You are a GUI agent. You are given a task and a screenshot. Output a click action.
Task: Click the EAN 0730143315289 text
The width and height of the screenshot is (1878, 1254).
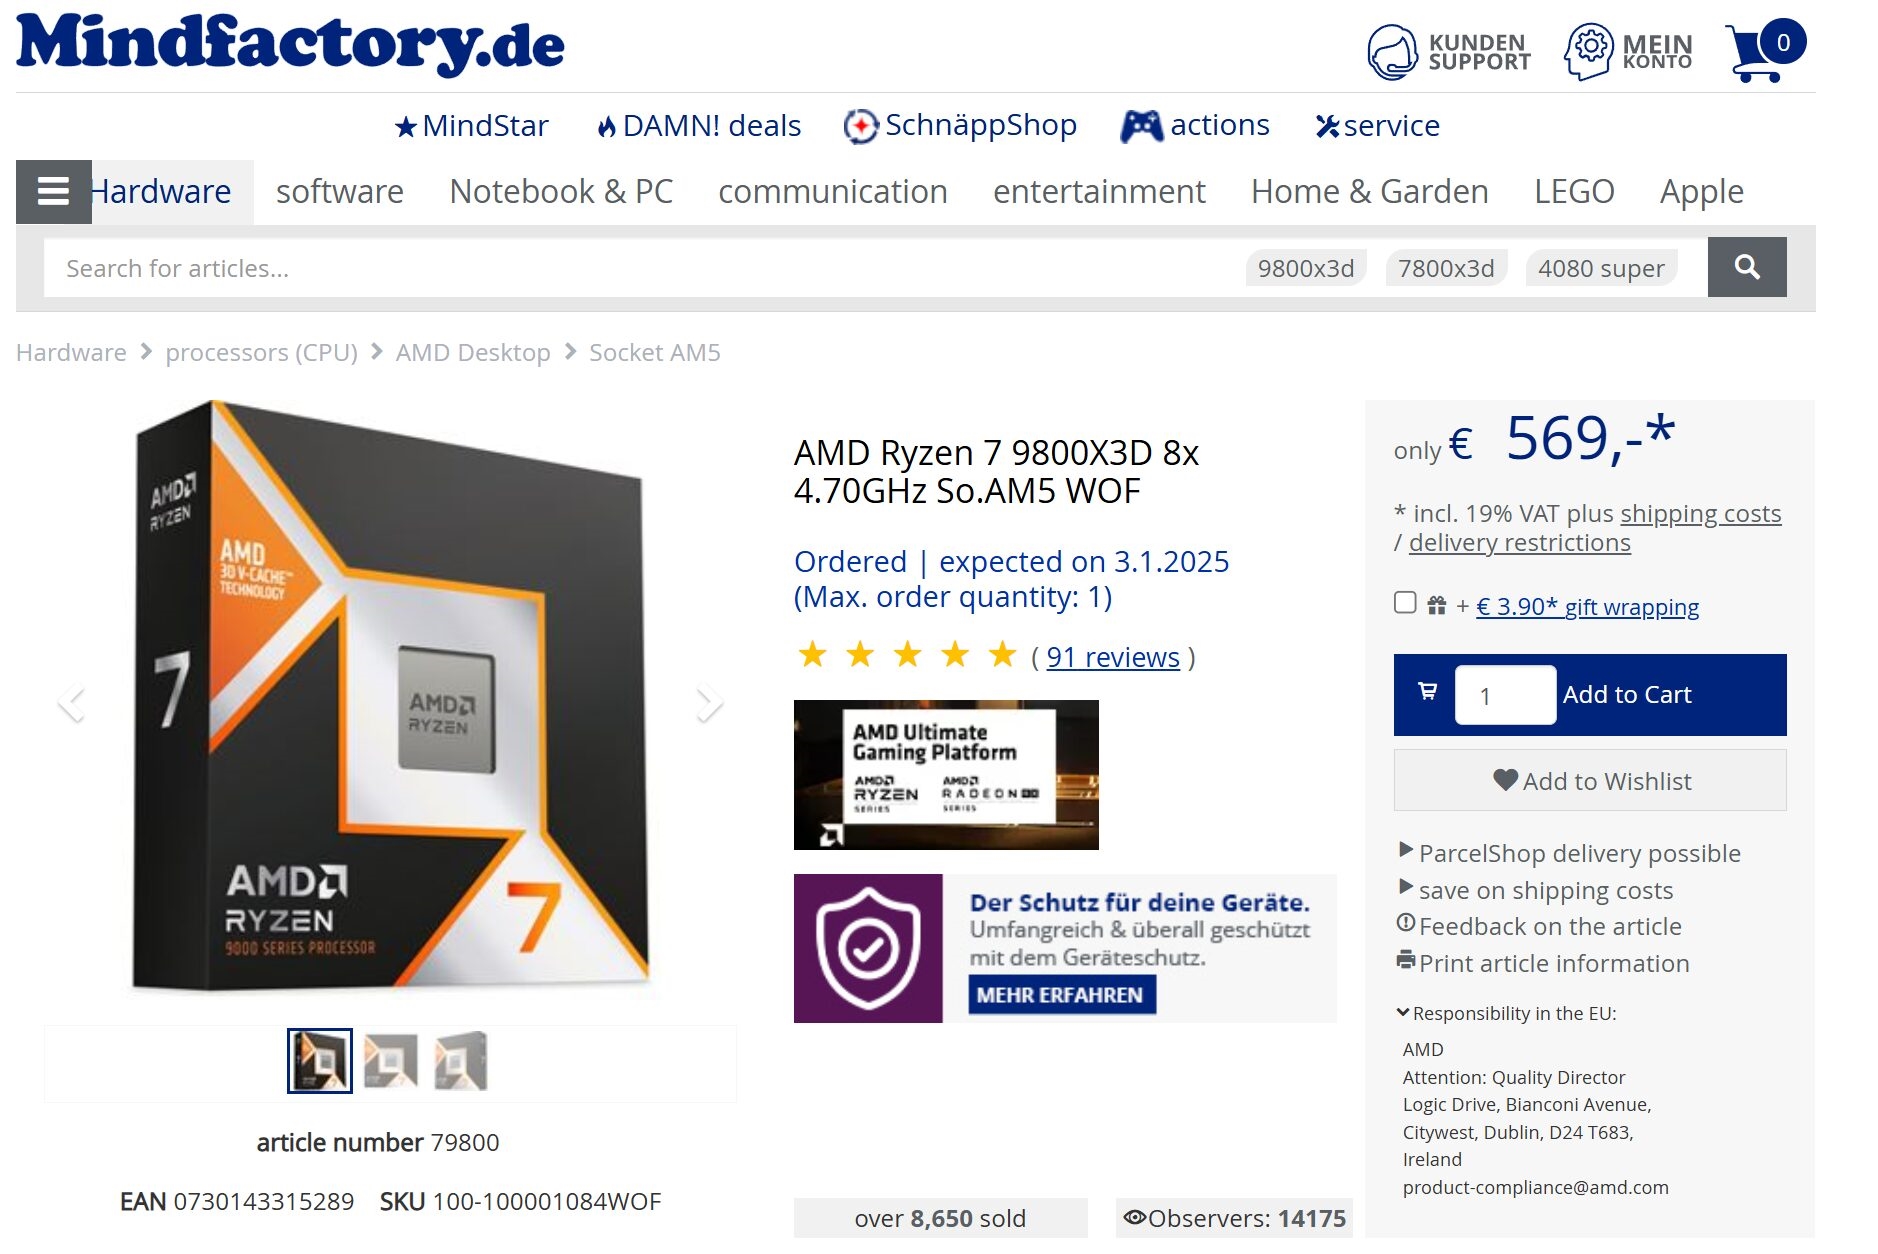coord(237,1201)
